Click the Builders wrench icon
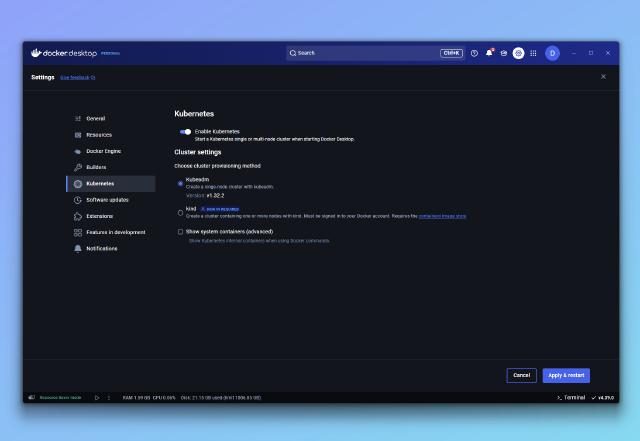Image resolution: width=640 pixels, height=441 pixels. (78, 167)
